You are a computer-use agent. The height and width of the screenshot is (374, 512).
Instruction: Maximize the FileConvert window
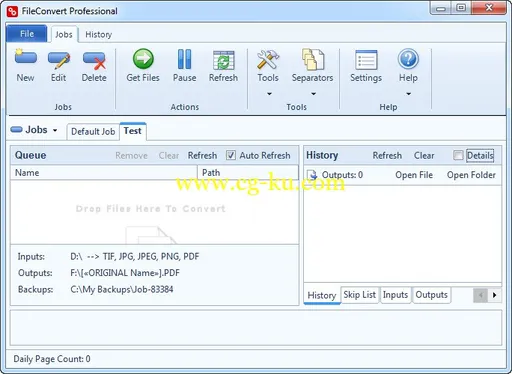click(461, 8)
